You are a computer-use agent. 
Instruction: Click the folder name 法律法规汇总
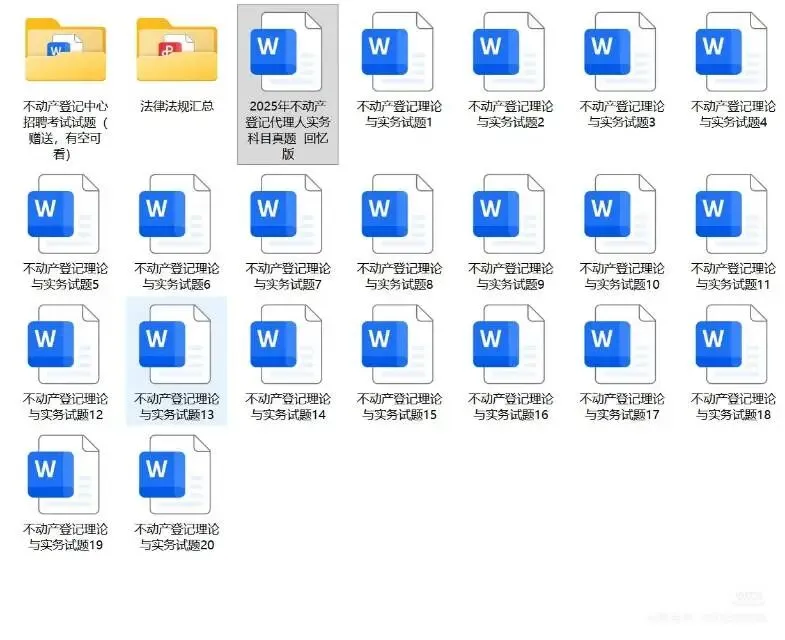coord(177,106)
